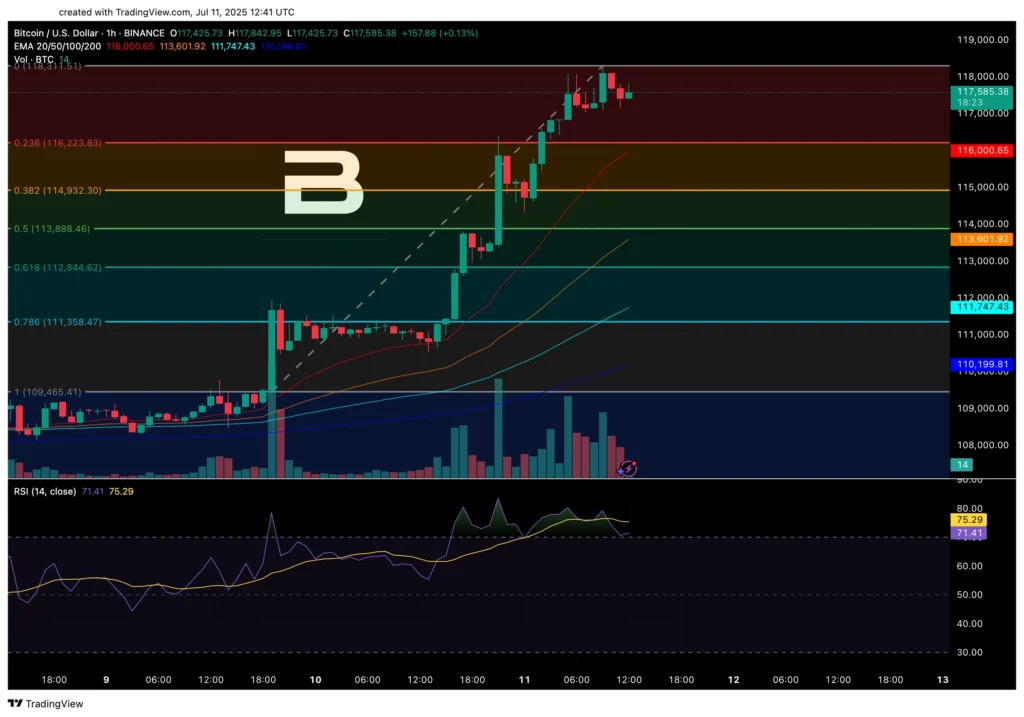Click the 109,000.00 price axis label

(983, 408)
